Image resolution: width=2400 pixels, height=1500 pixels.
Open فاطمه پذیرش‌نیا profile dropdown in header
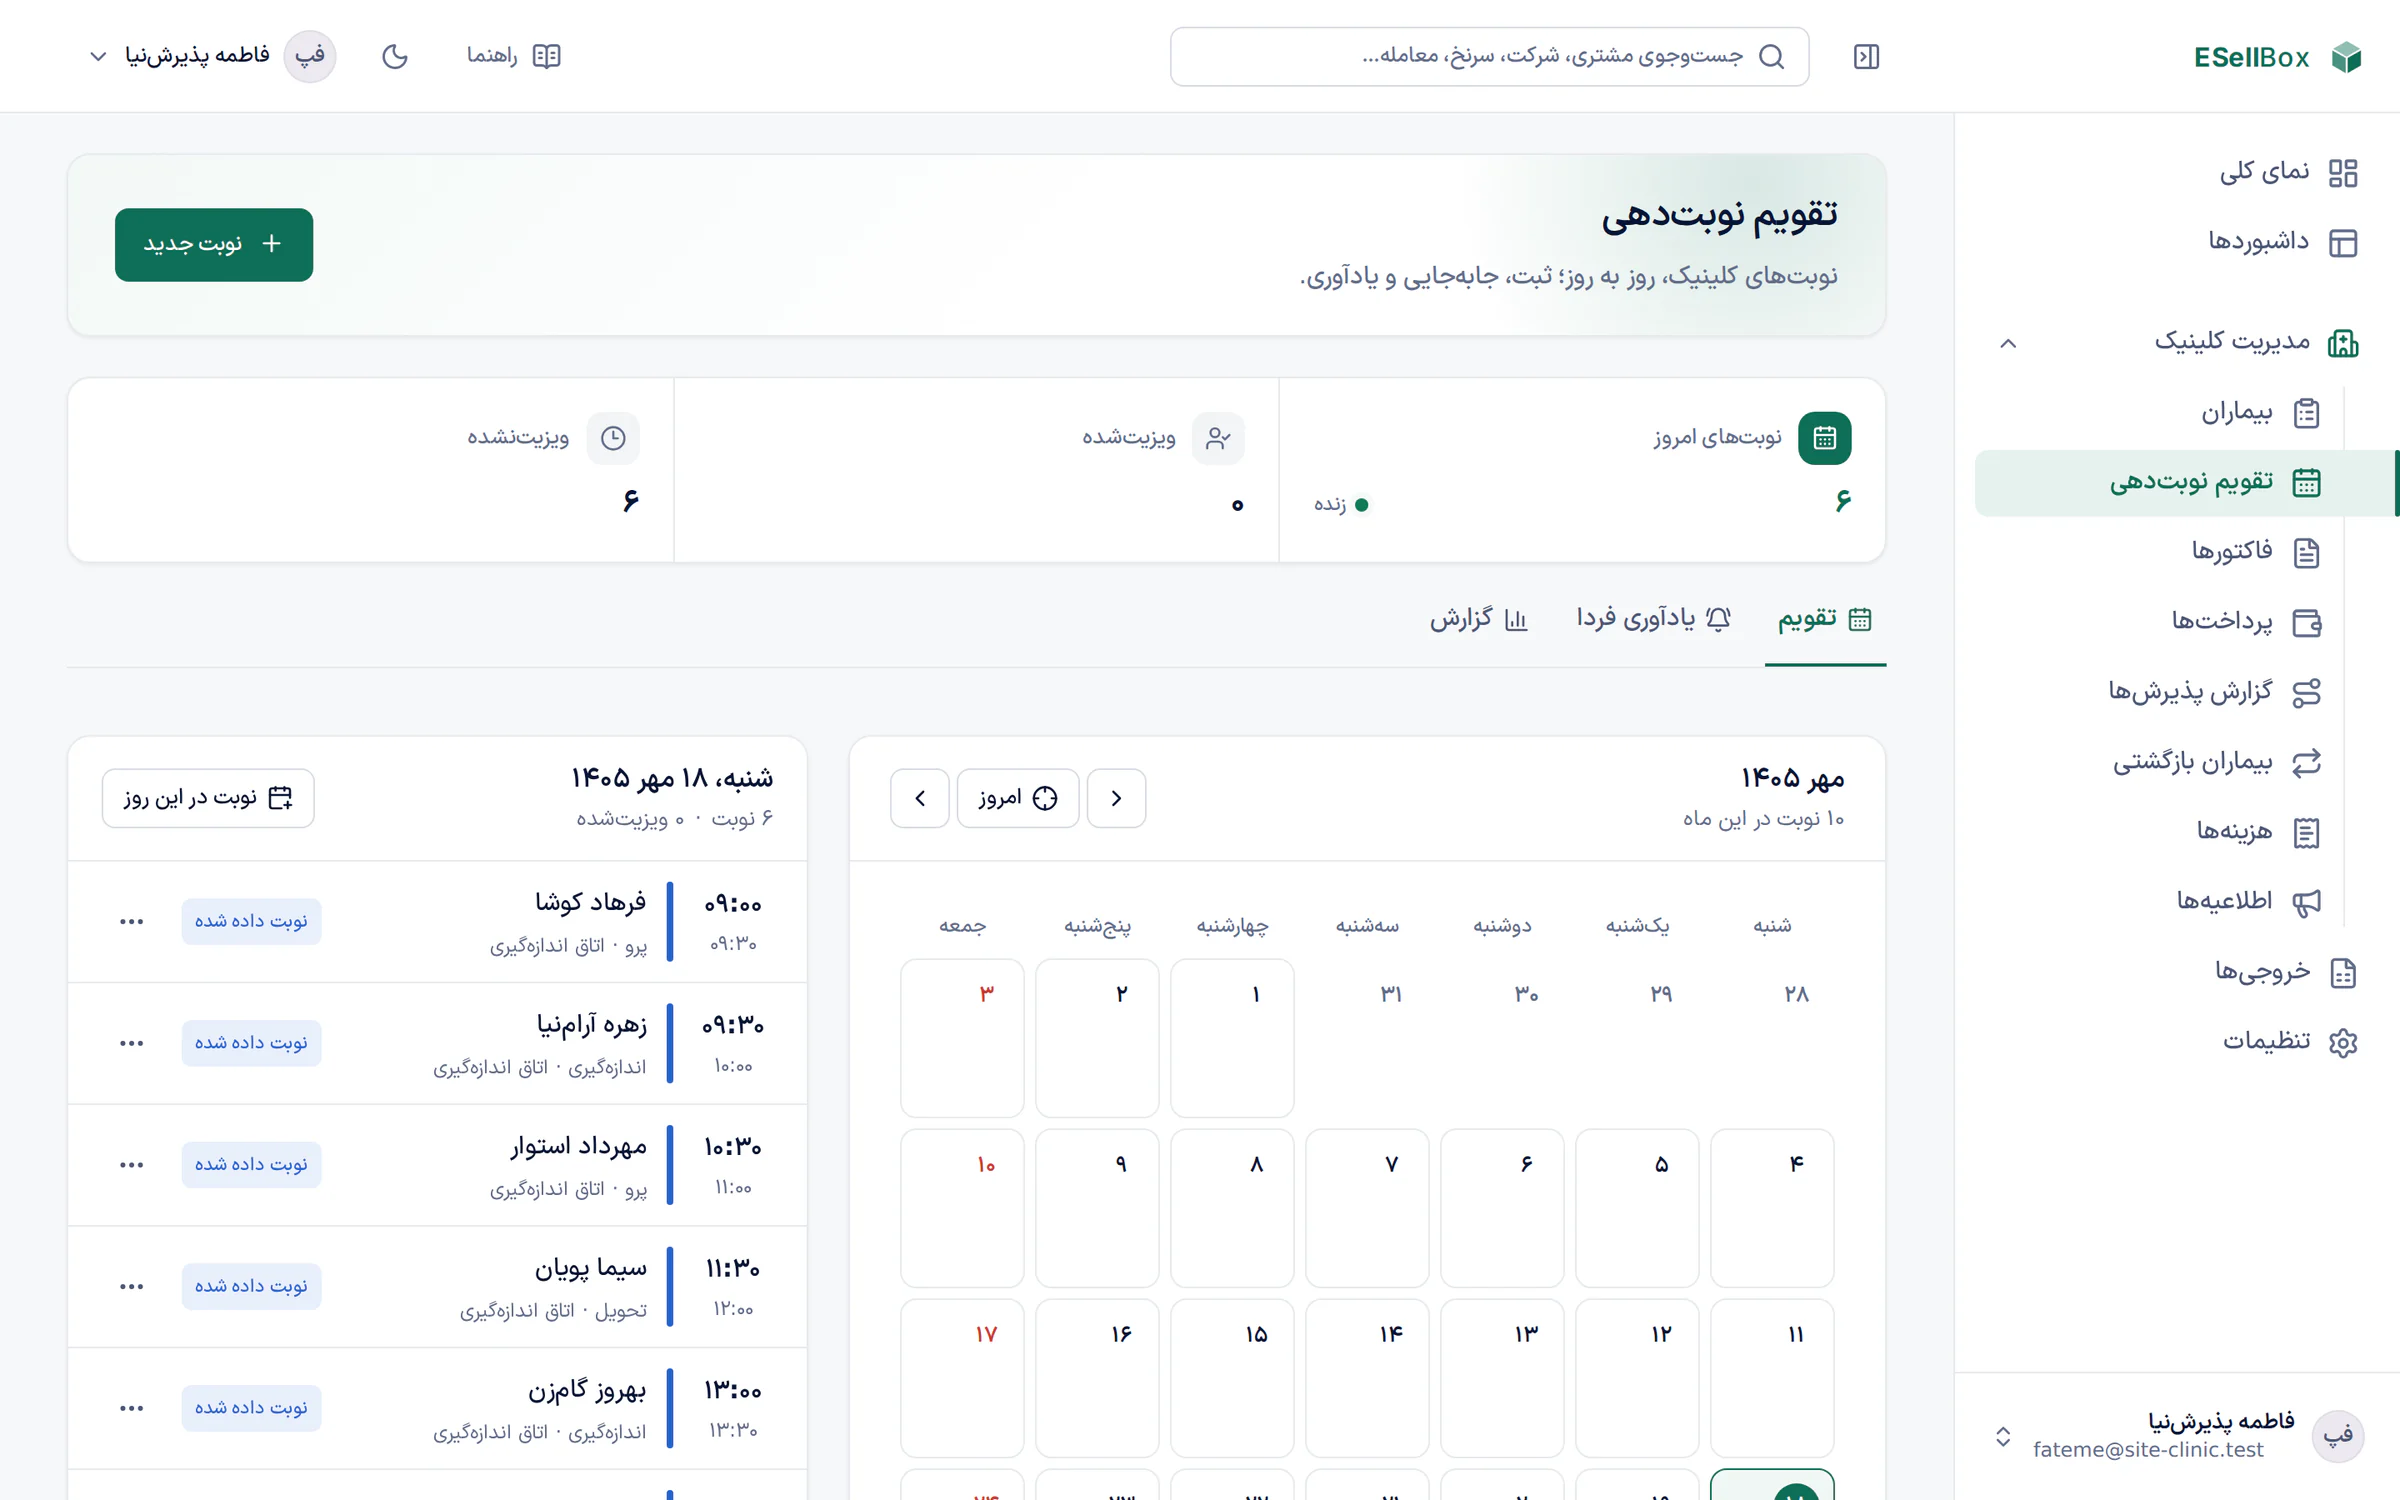tap(213, 56)
